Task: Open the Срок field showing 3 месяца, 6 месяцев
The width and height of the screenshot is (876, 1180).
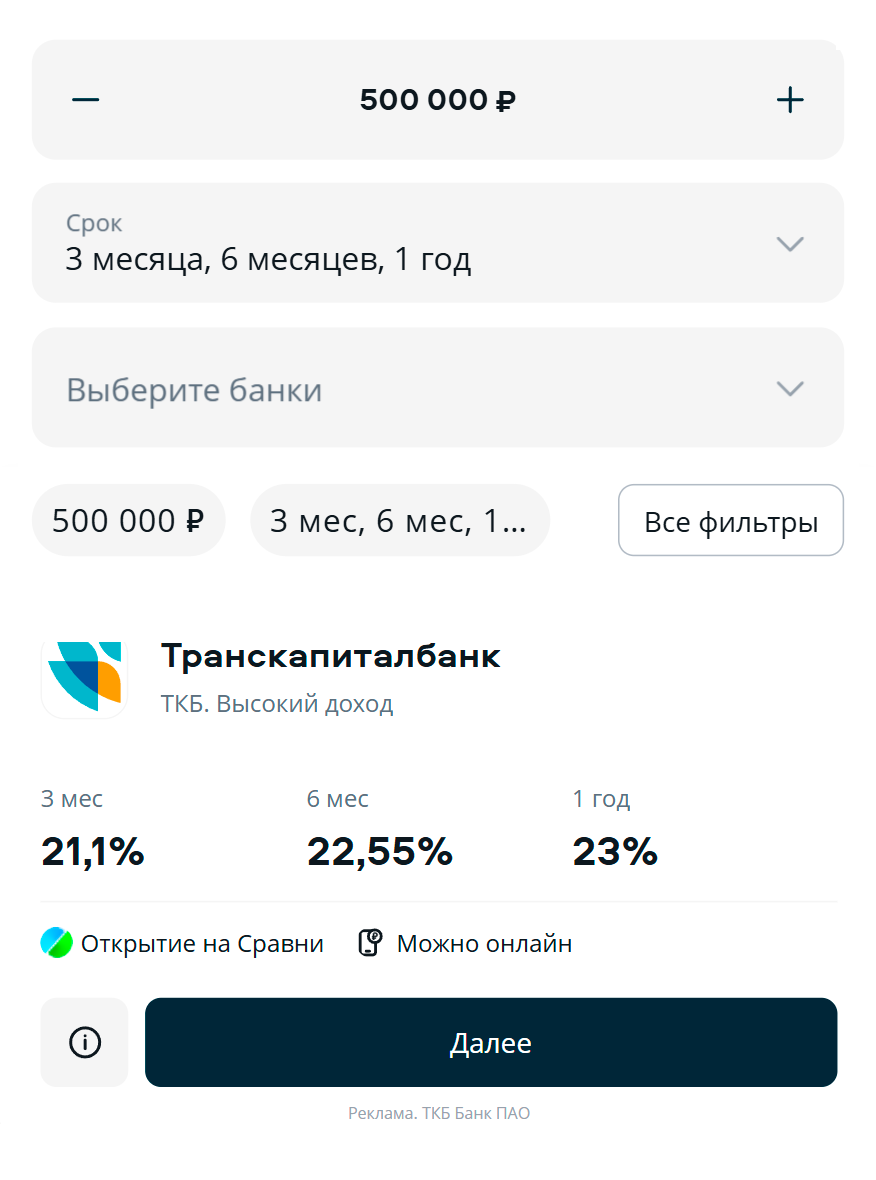Action: [x=437, y=242]
